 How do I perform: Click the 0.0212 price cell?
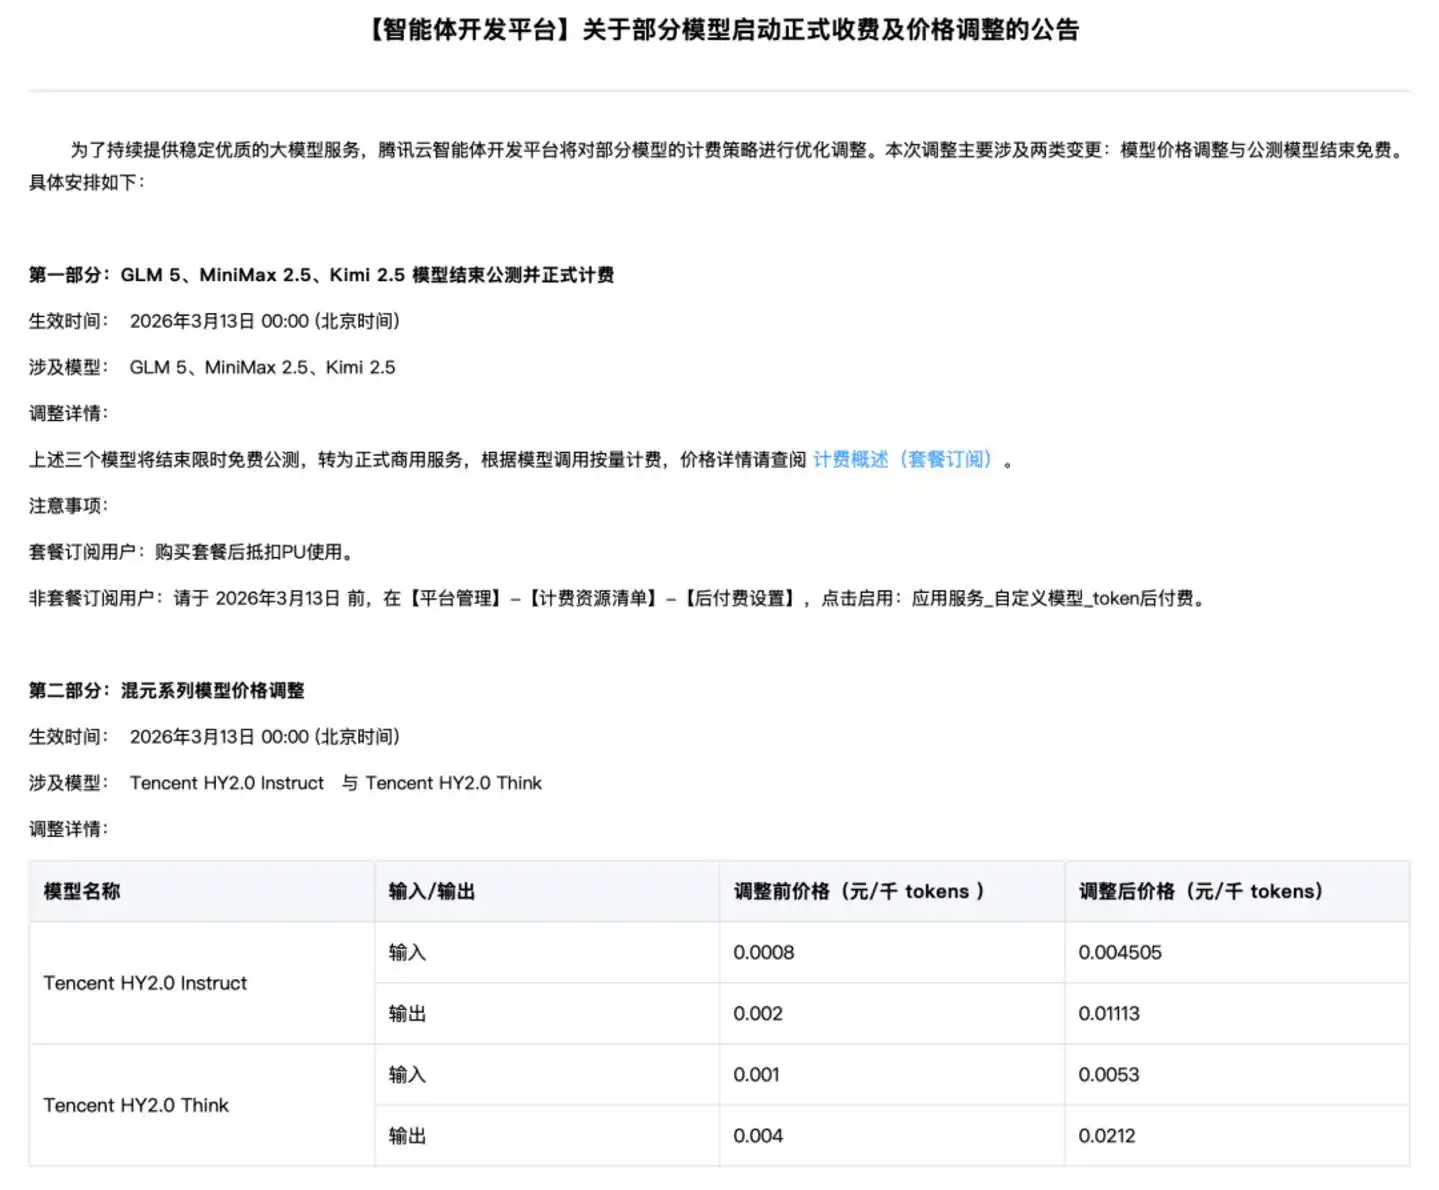(x=1237, y=1135)
